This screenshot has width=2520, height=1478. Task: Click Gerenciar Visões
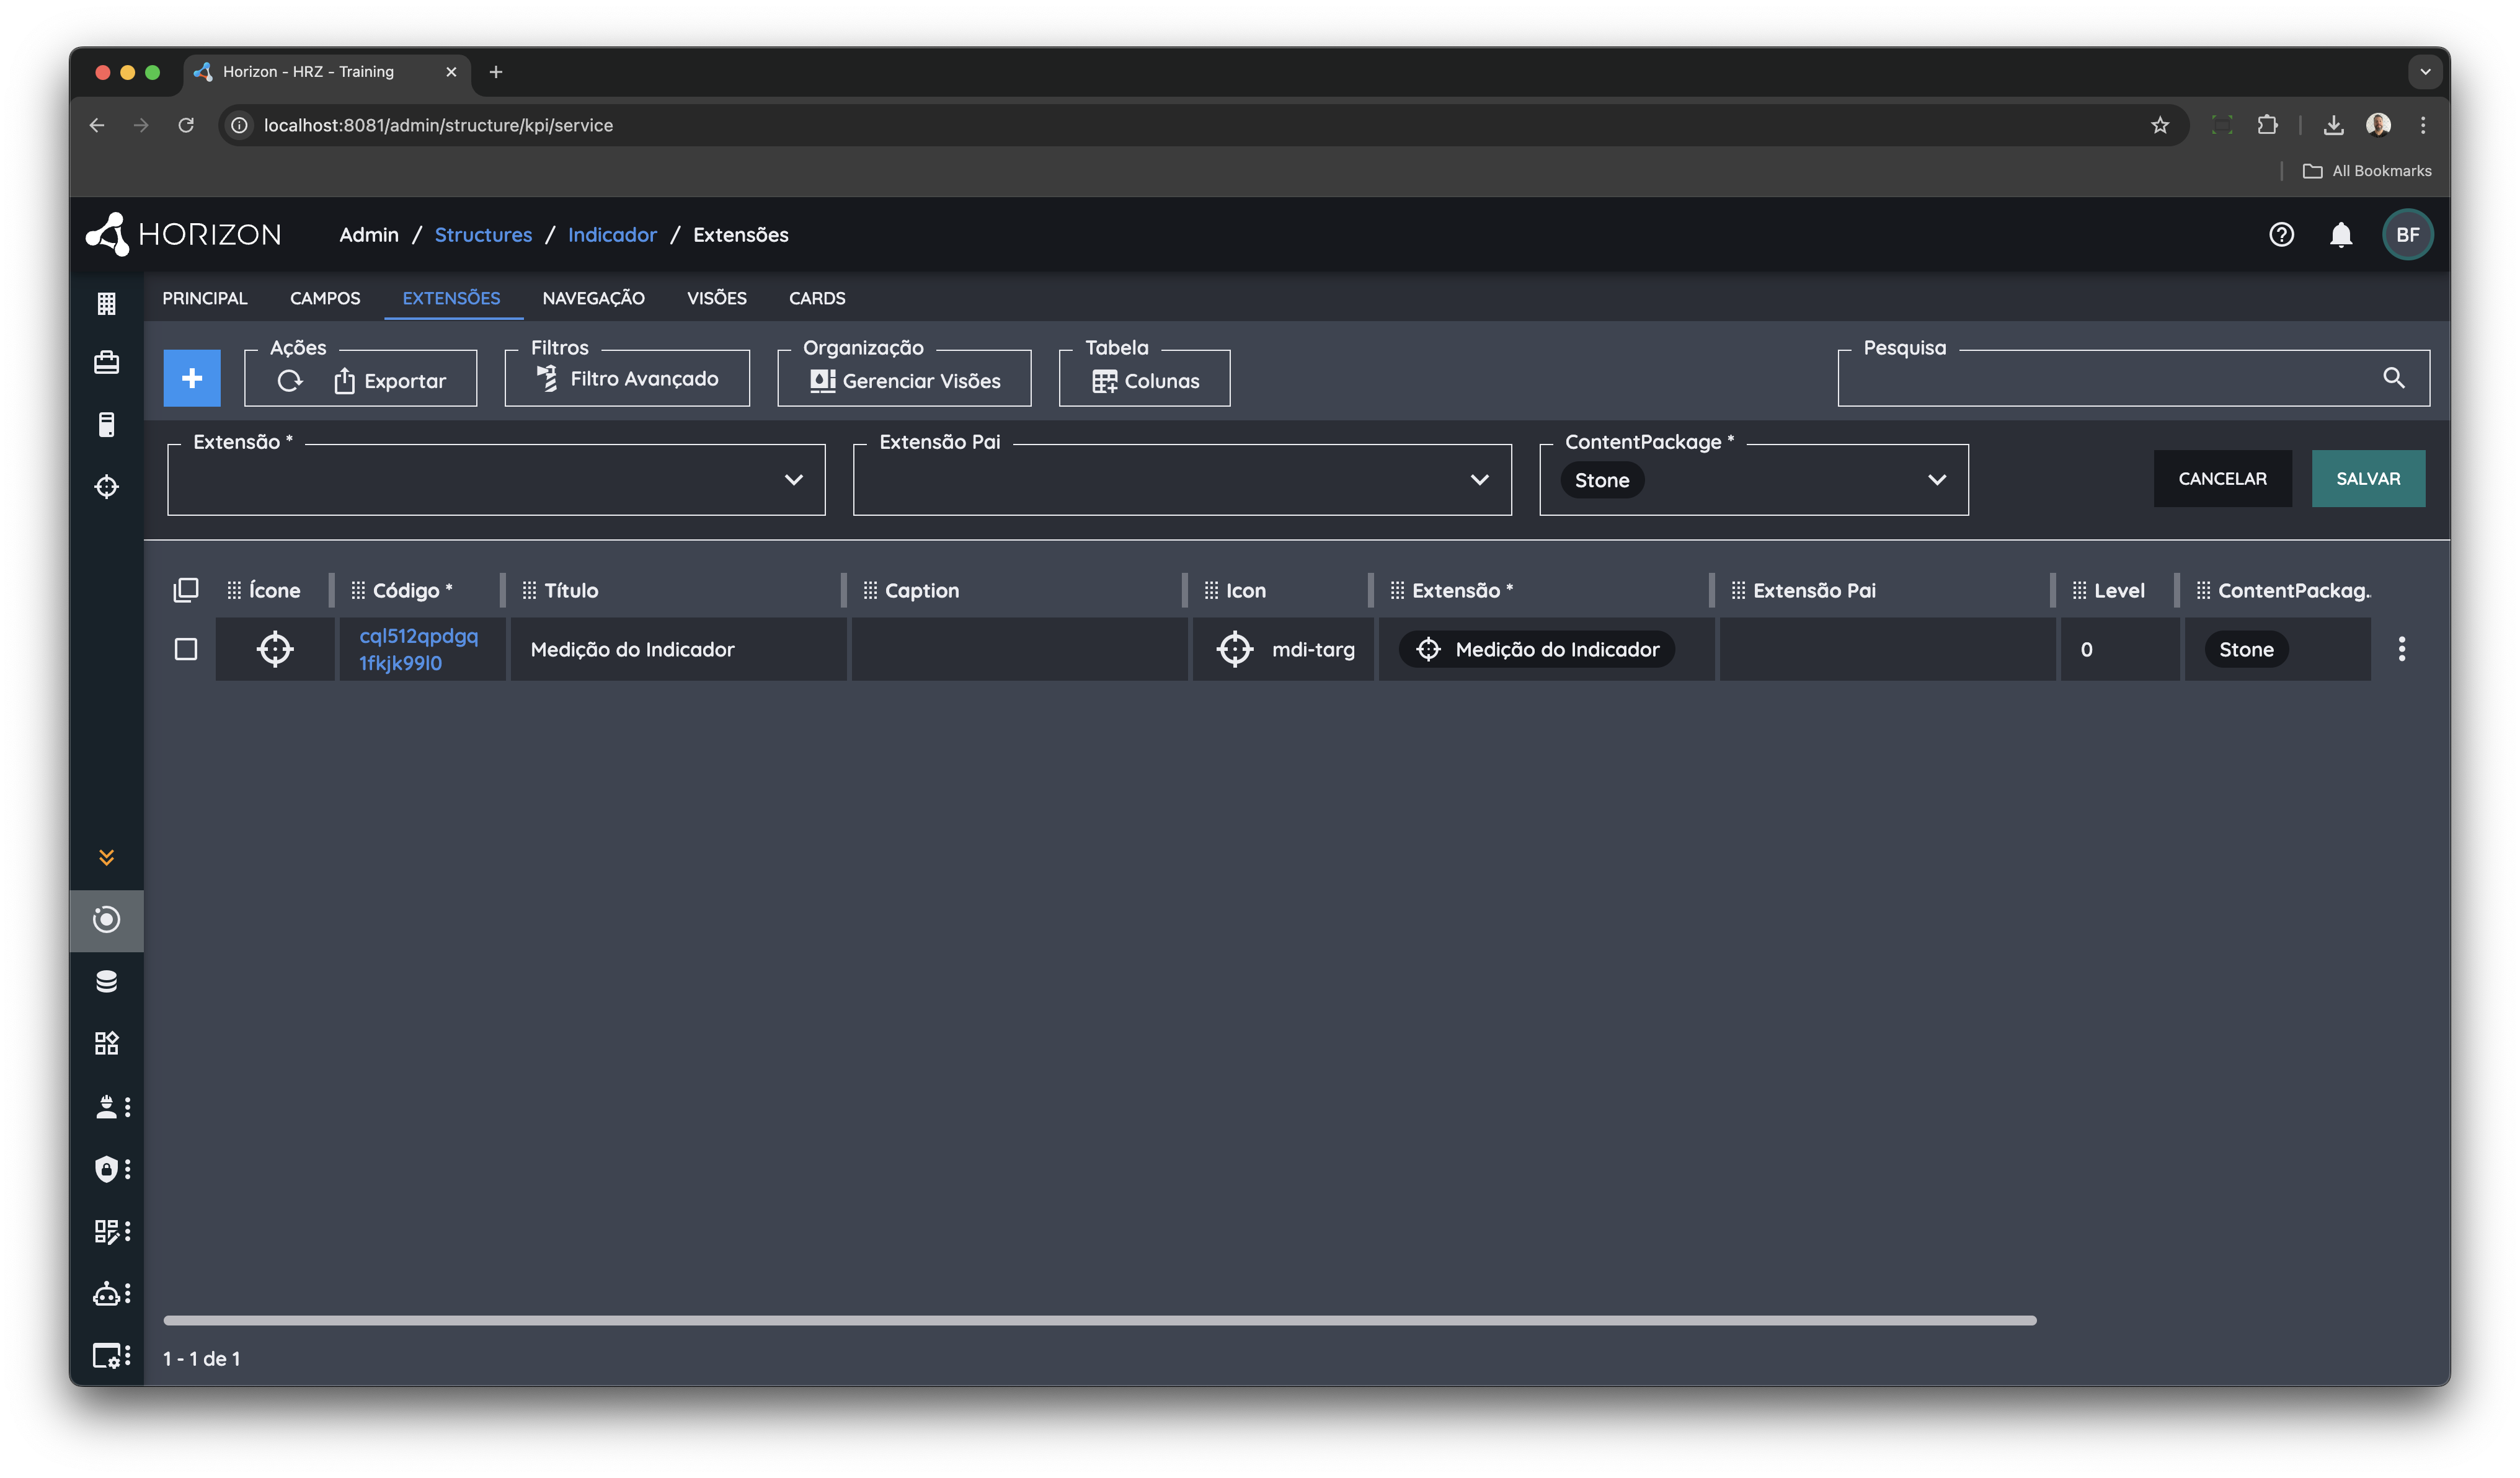point(905,381)
